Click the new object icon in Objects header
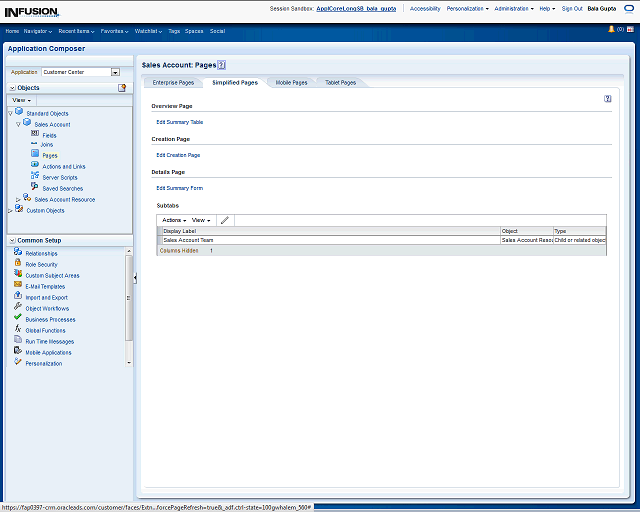 click(122, 88)
